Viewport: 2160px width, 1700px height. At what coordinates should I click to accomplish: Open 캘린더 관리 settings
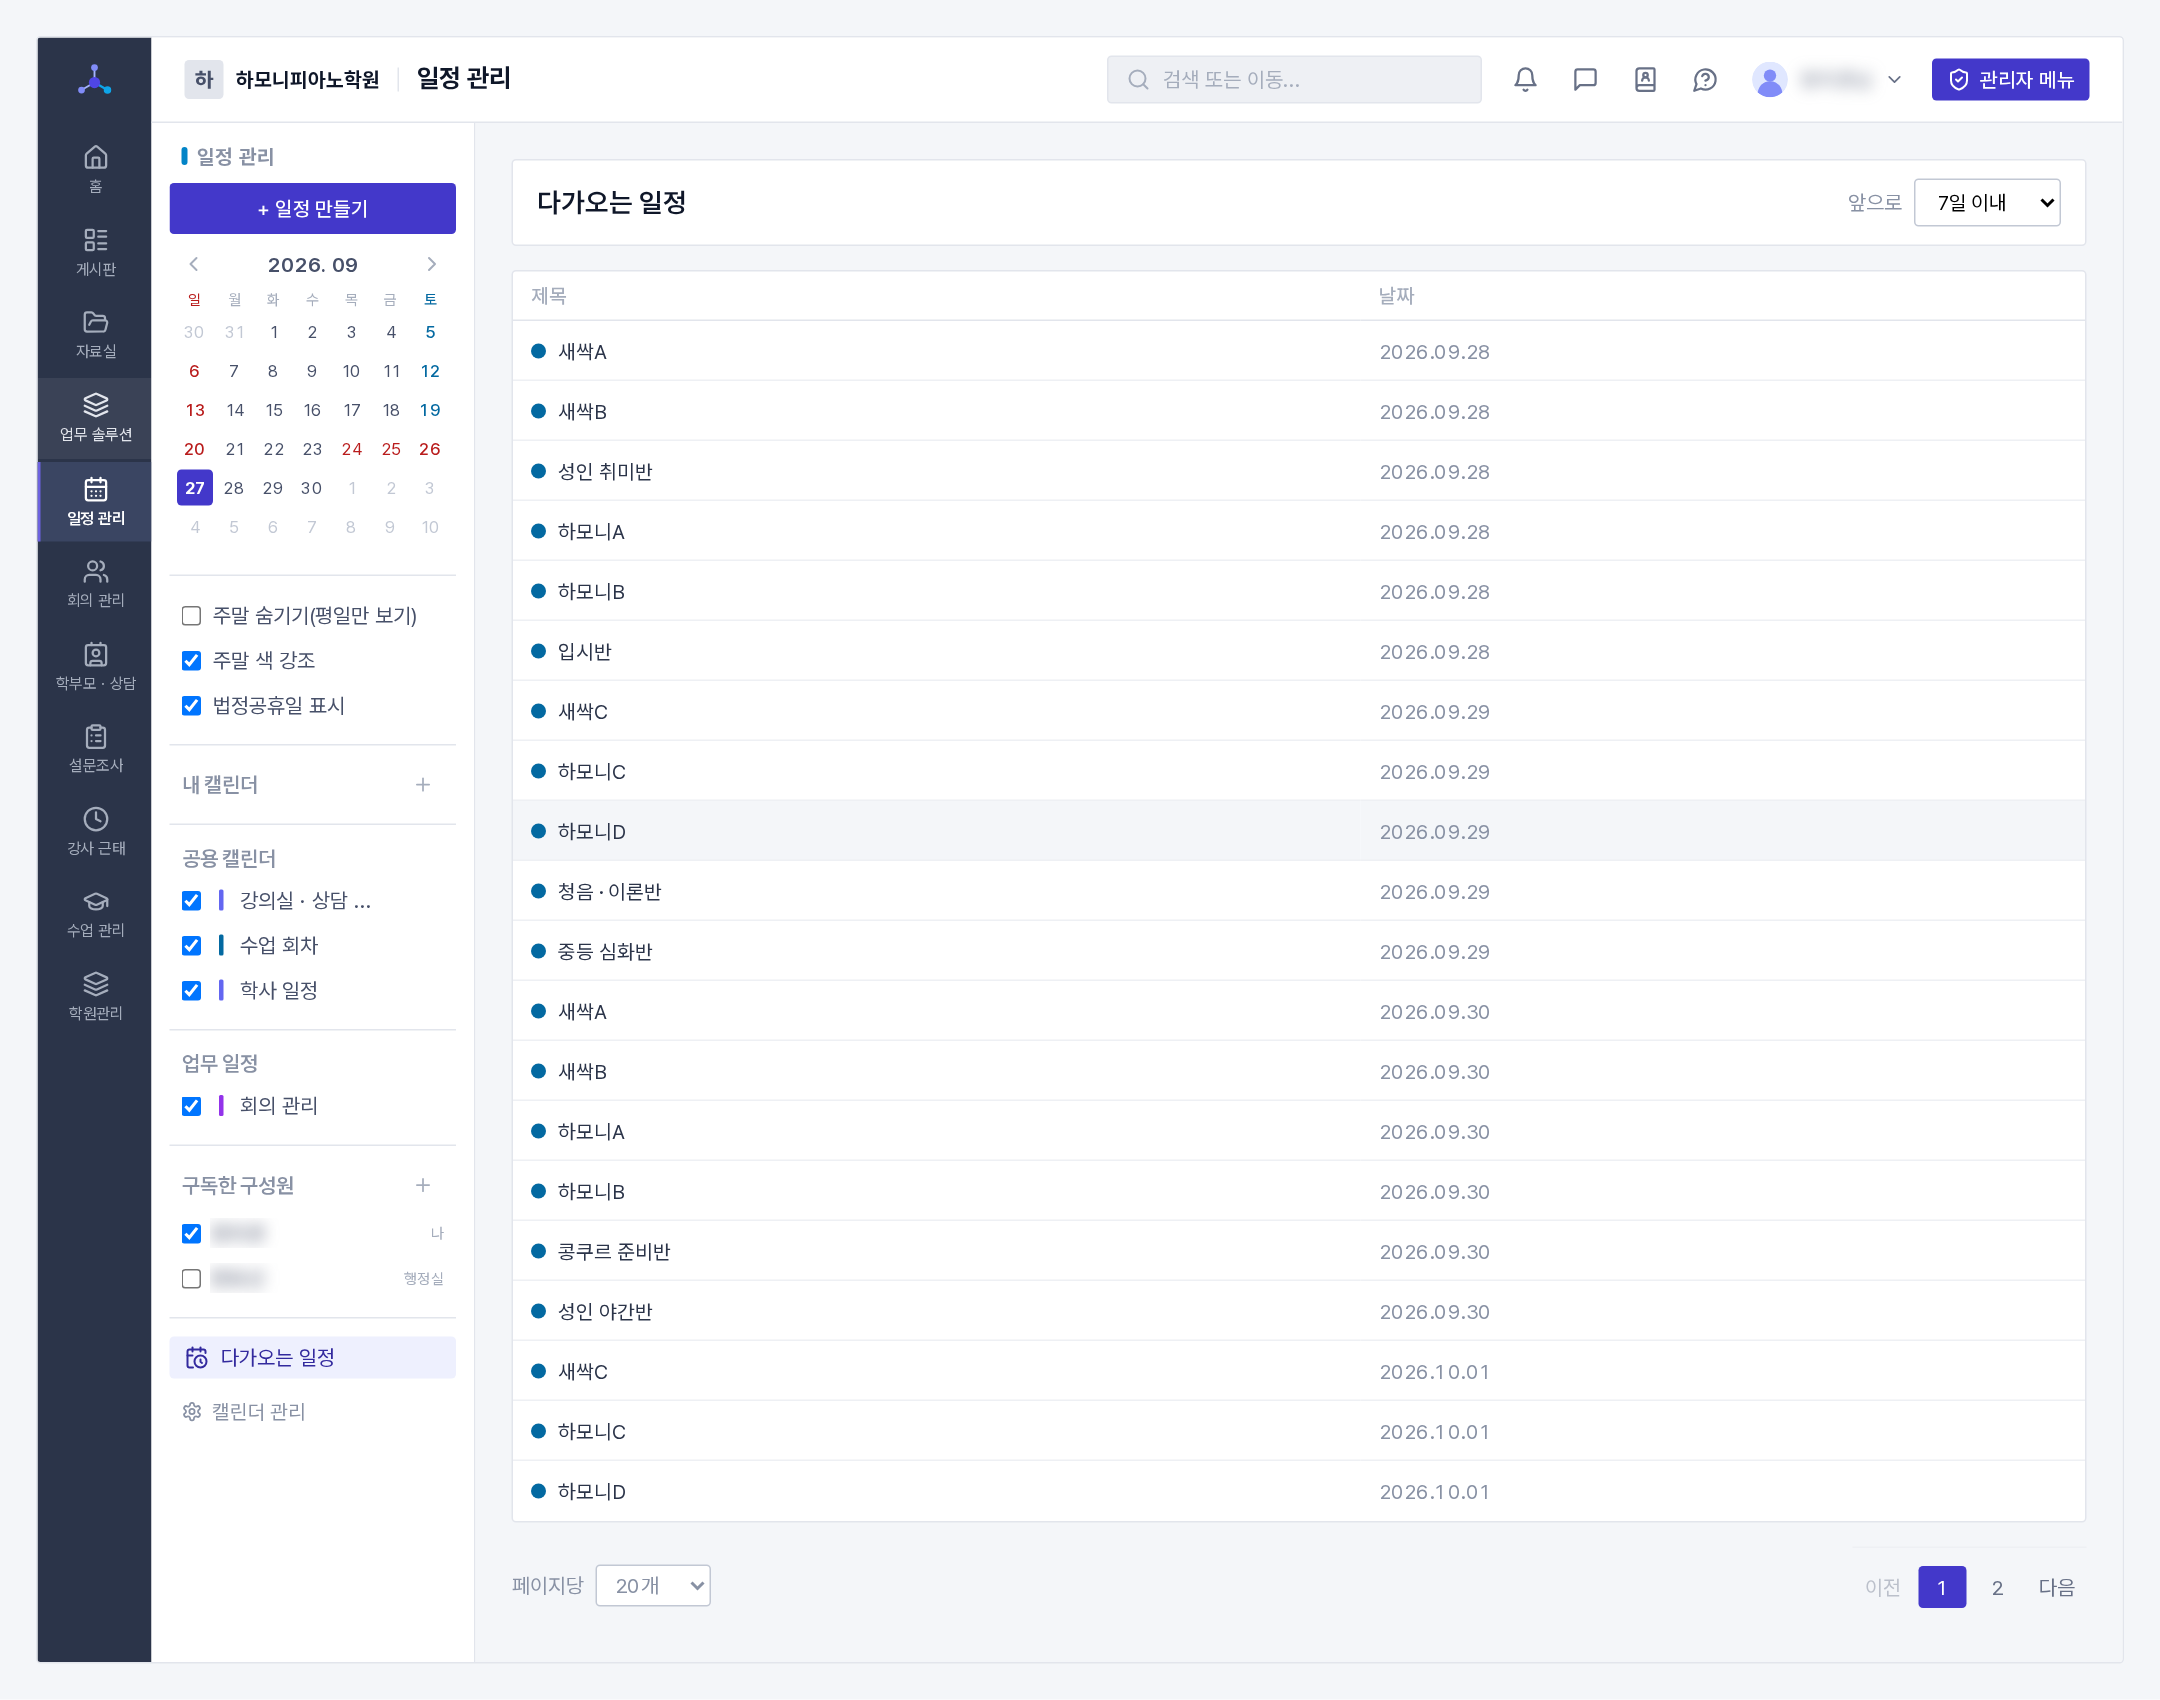[244, 1411]
